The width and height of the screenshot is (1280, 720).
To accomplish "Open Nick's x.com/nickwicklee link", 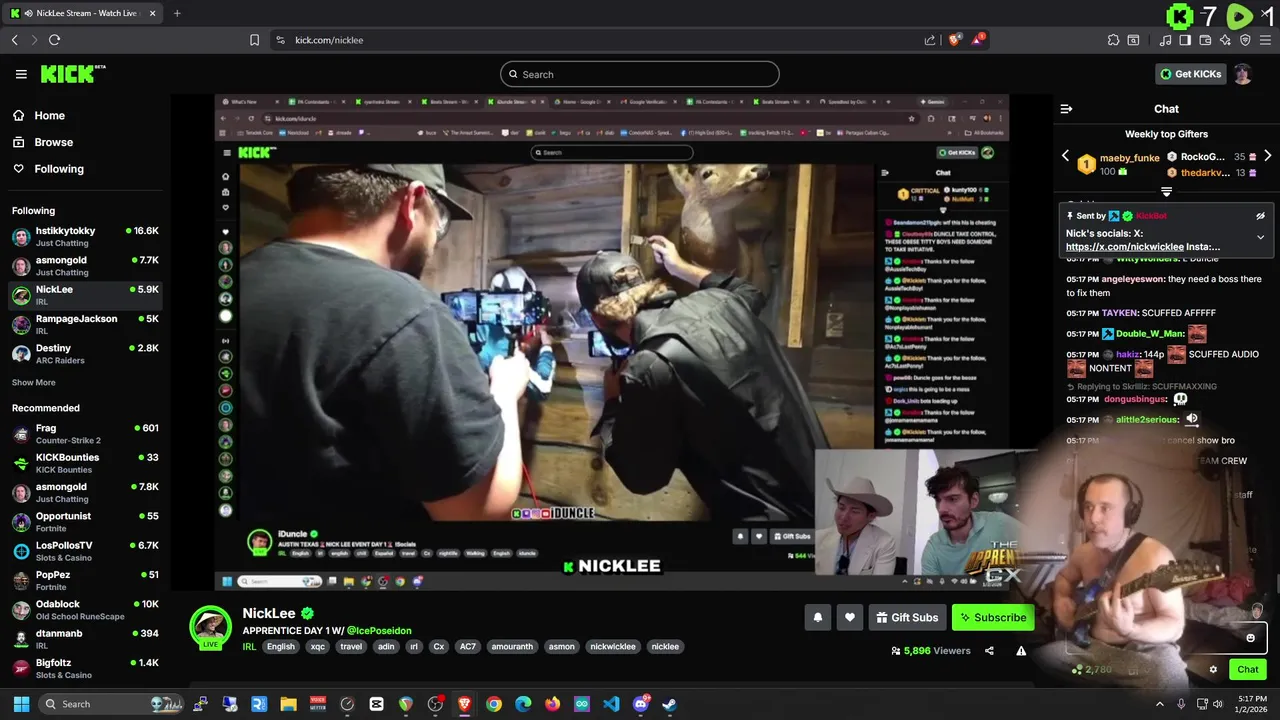I will (x=1125, y=247).
